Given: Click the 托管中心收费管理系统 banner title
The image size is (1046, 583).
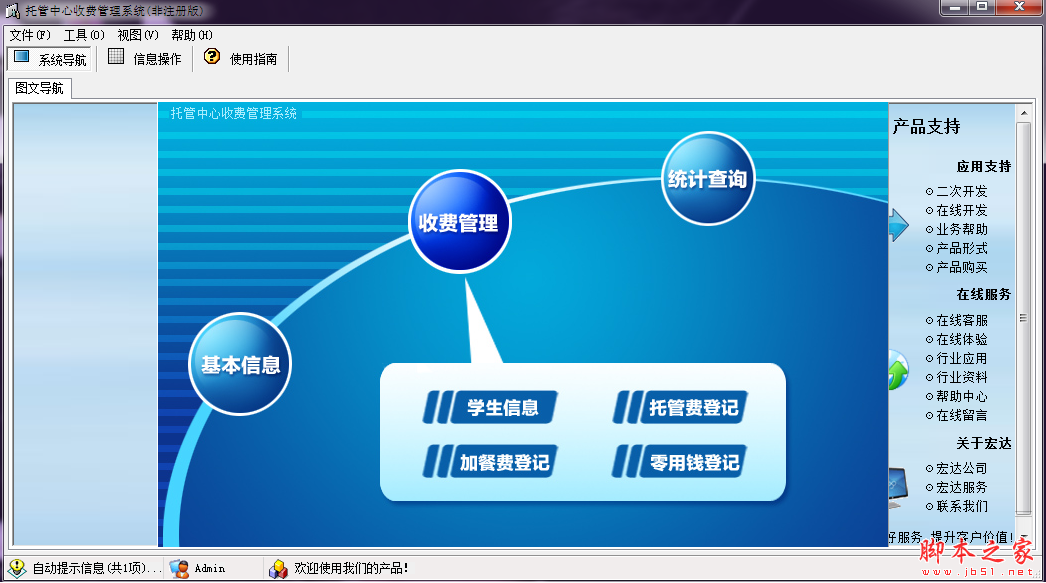Looking at the screenshot, I should [233, 113].
